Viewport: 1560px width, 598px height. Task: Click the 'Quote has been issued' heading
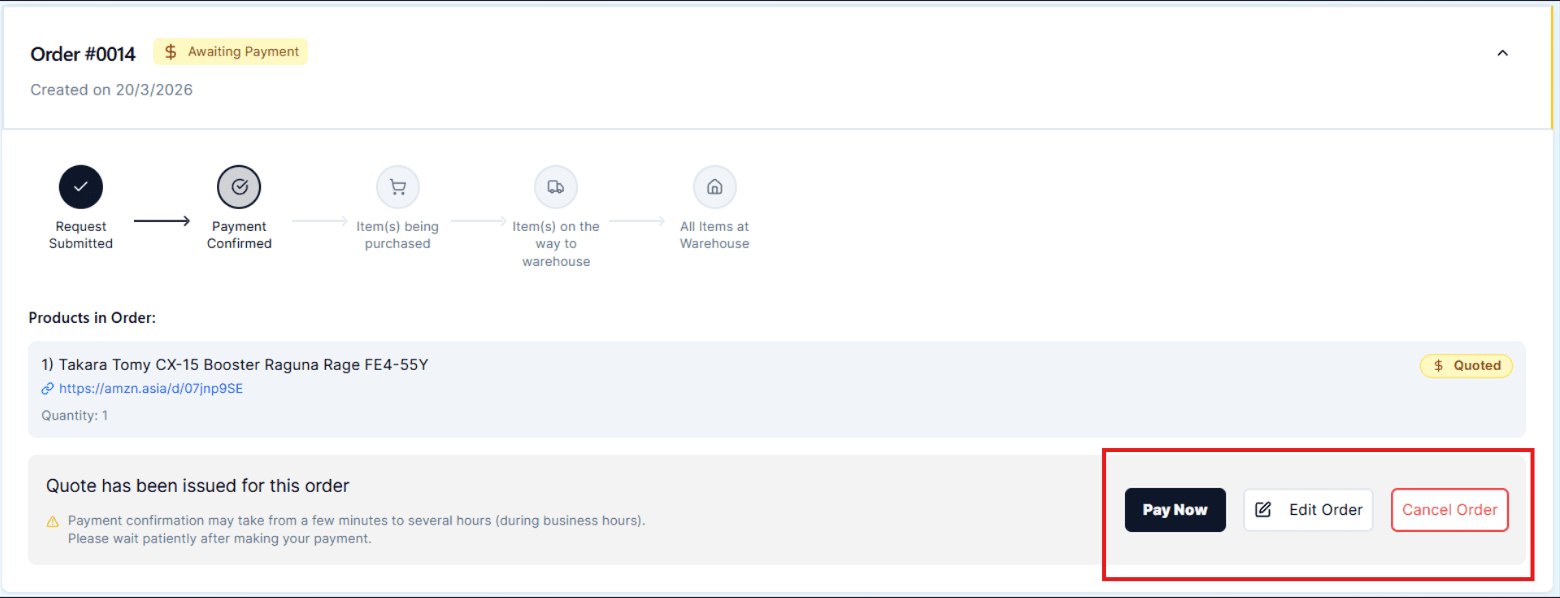(197, 486)
